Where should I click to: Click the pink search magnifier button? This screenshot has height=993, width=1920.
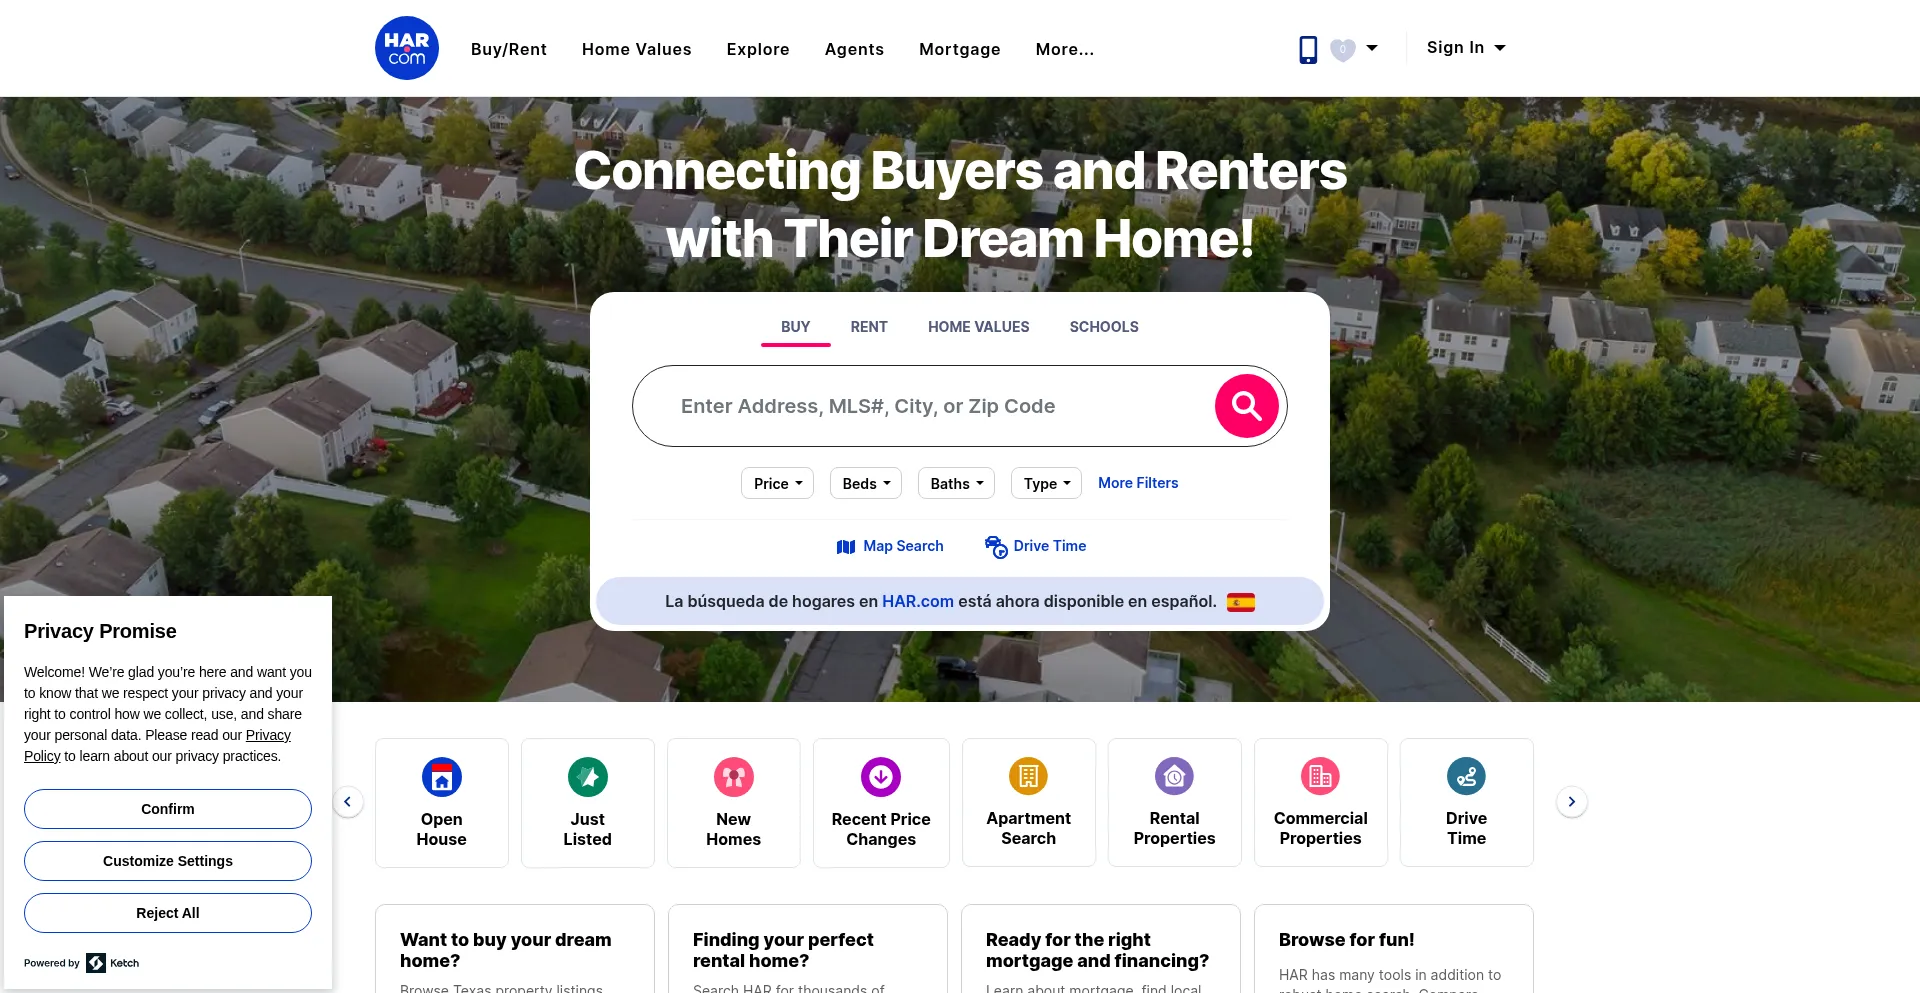(x=1246, y=406)
